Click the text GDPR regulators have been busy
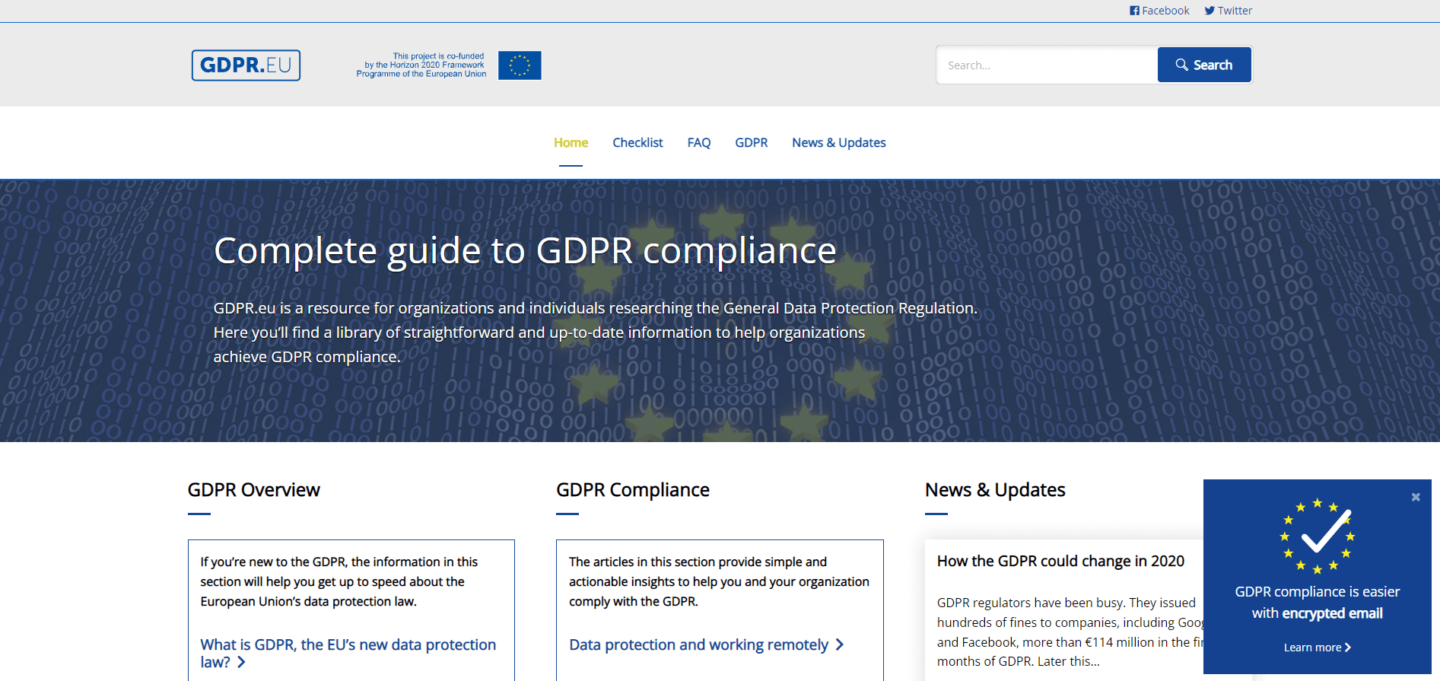Image resolution: width=1440 pixels, height=681 pixels. pos(1070,632)
